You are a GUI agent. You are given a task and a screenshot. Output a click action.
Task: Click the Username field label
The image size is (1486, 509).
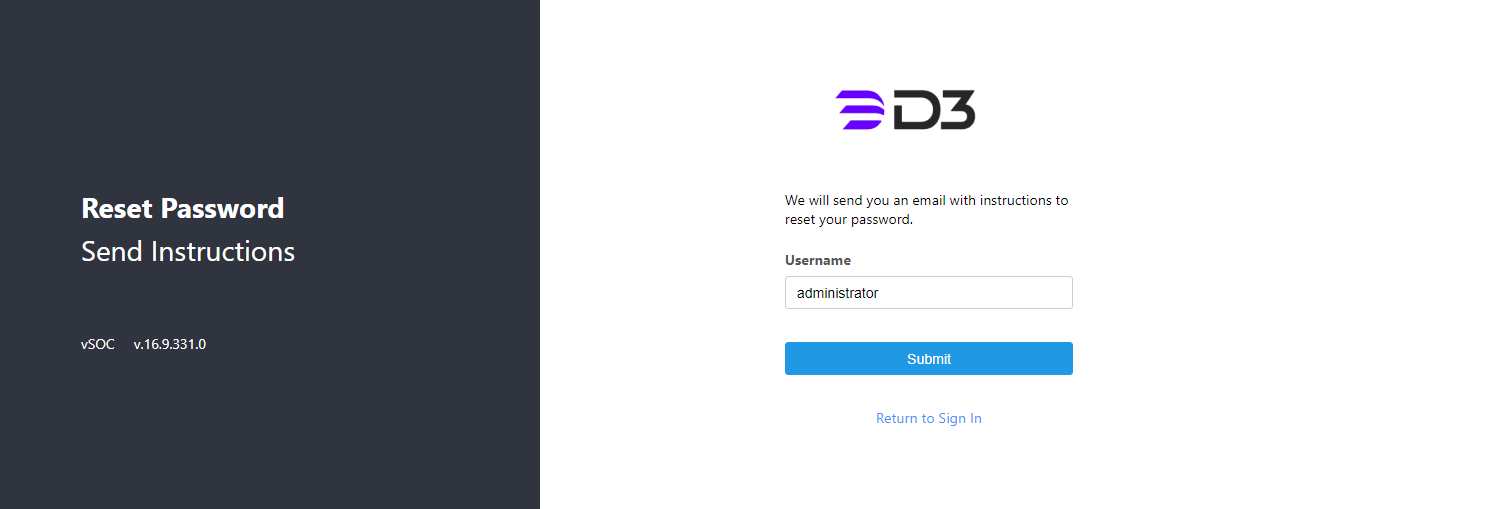818,260
